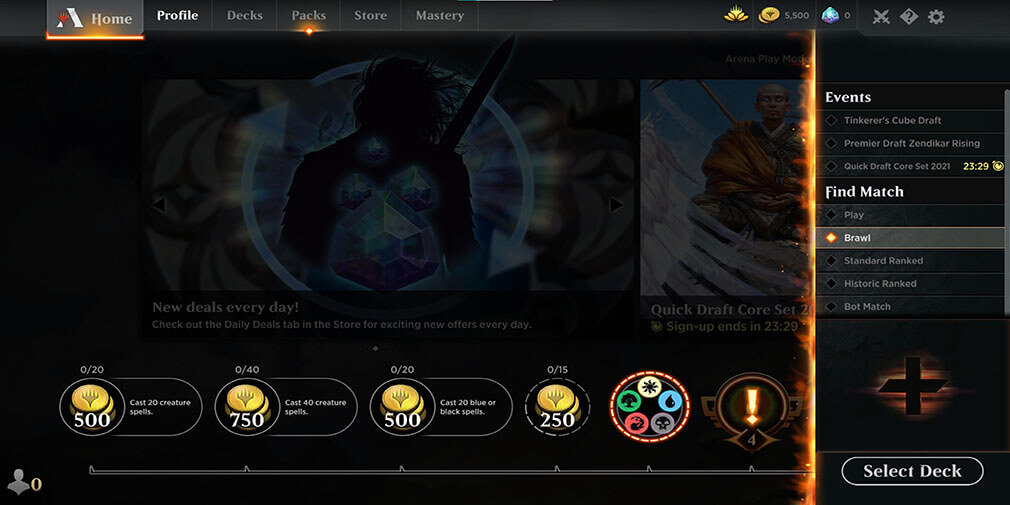1010x505 pixels.
Task: Click the 750 gold creature spells quest
Action: click(x=285, y=407)
